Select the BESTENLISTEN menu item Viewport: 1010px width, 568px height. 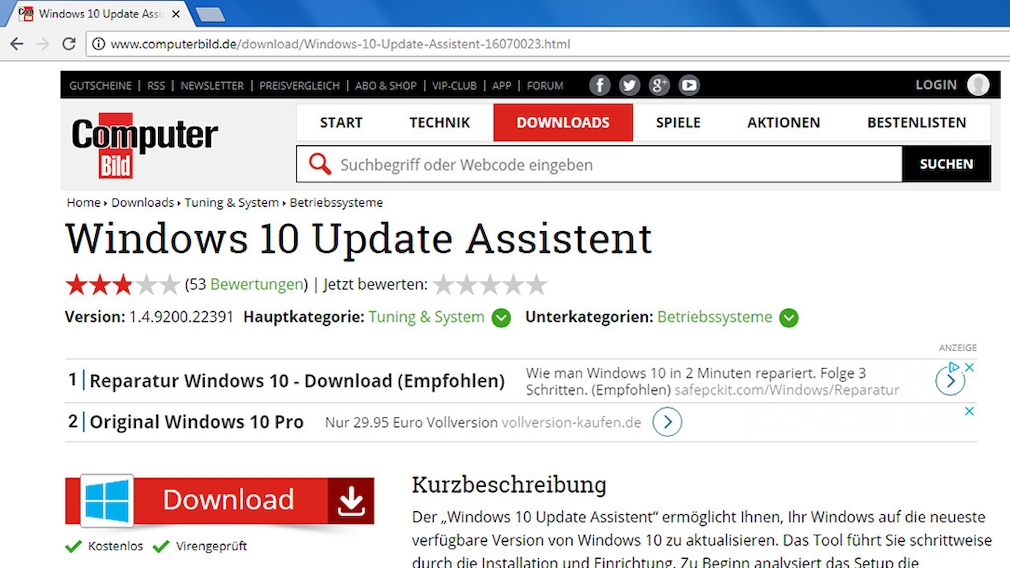tap(916, 123)
